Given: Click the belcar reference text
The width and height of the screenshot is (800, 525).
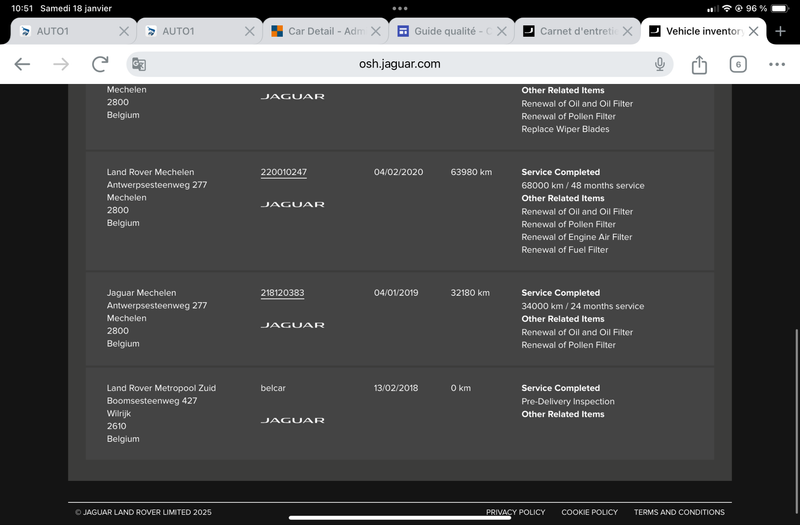Looking at the screenshot, I should 273,388.
